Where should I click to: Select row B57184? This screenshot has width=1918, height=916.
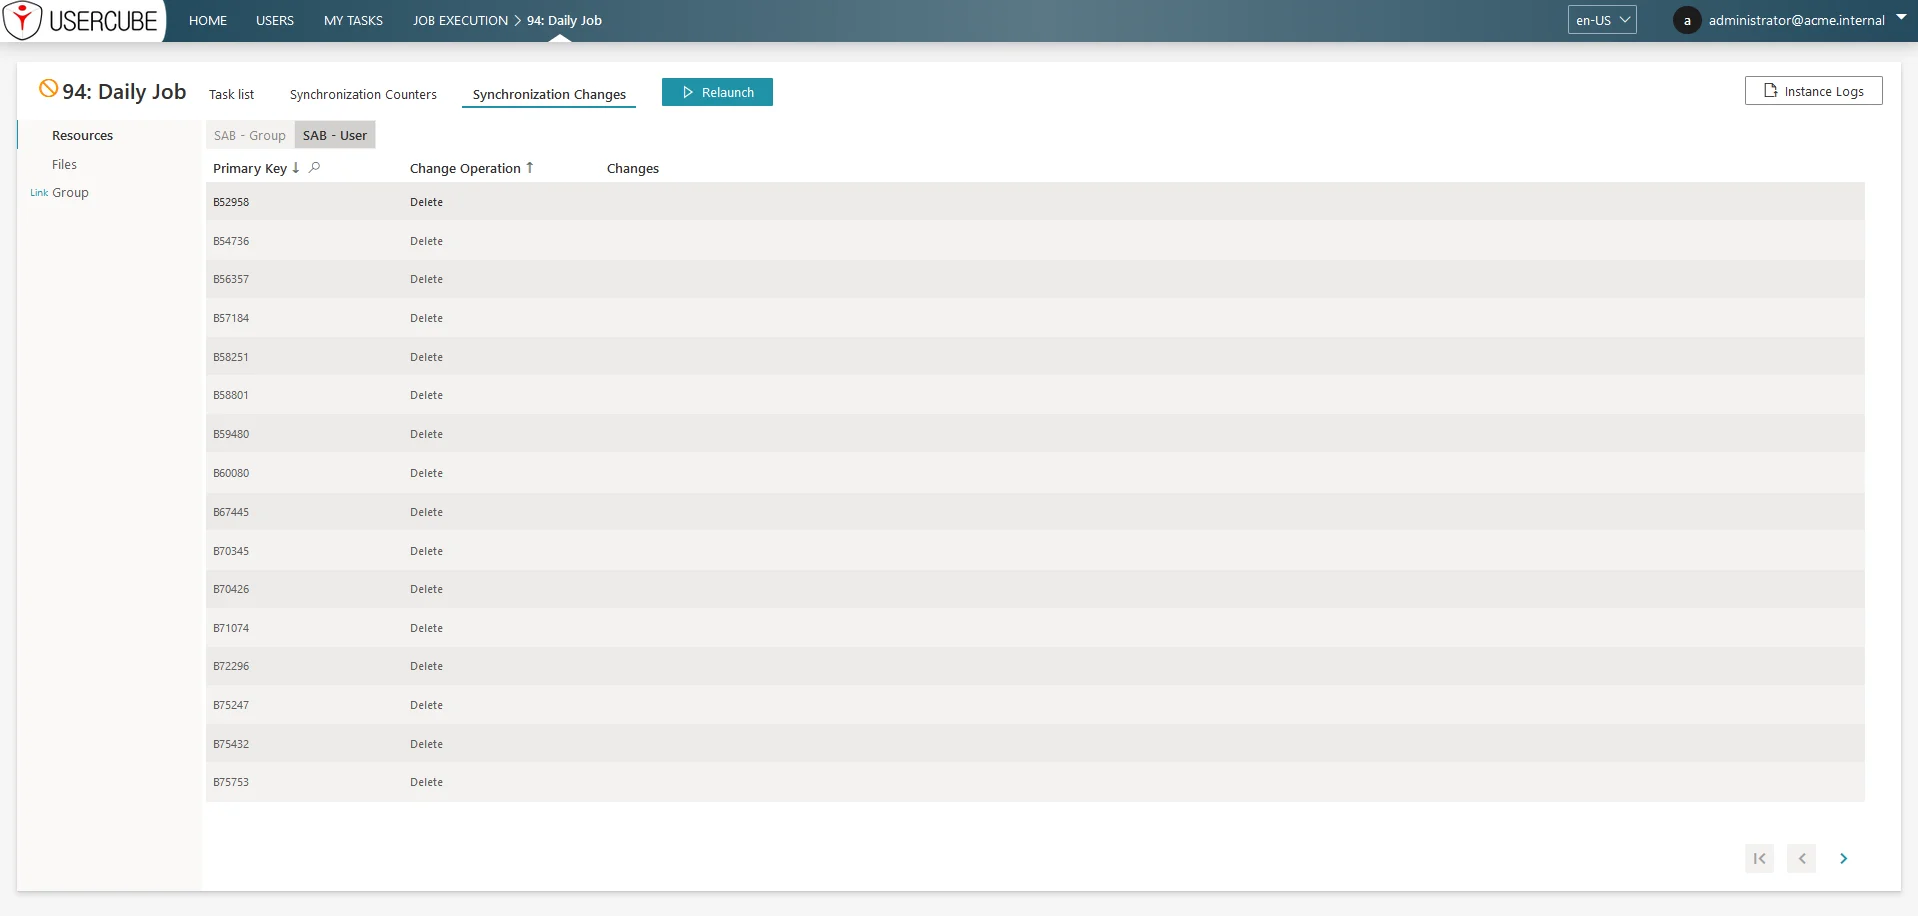[1035, 318]
